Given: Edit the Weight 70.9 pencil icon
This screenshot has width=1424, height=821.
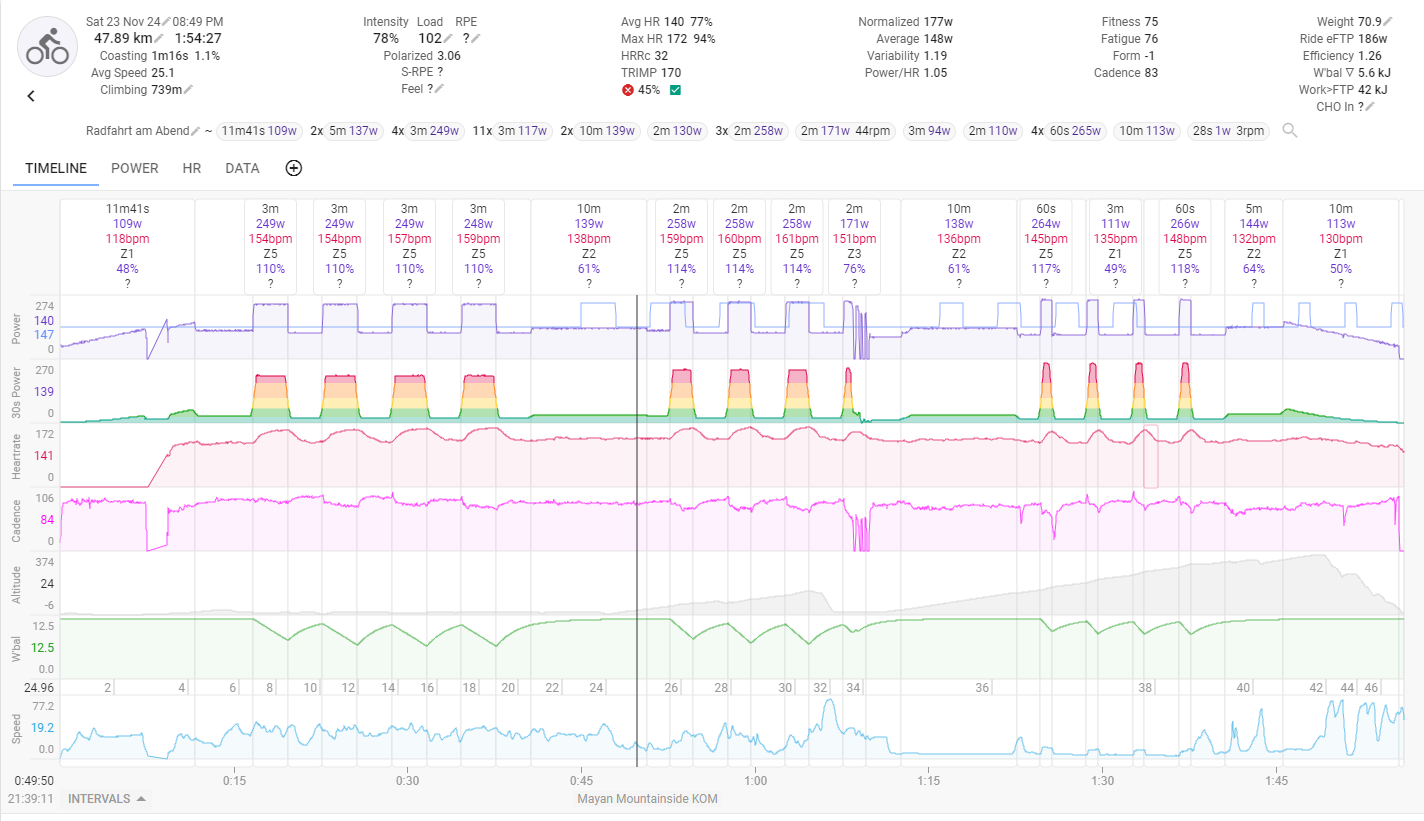Looking at the screenshot, I should 1388,21.
